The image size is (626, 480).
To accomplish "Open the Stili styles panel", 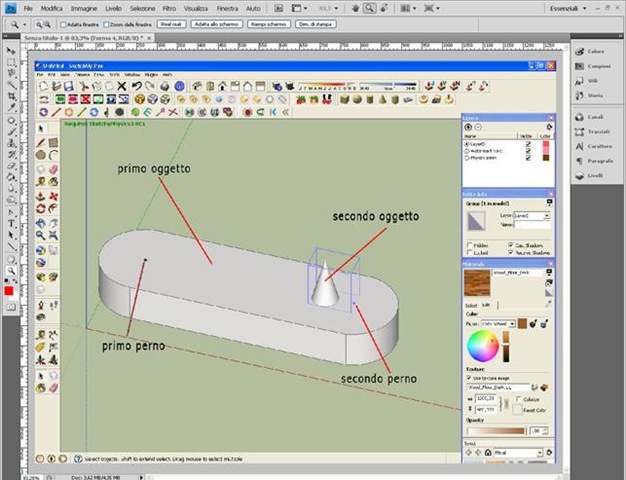I will pyautogui.click(x=593, y=81).
